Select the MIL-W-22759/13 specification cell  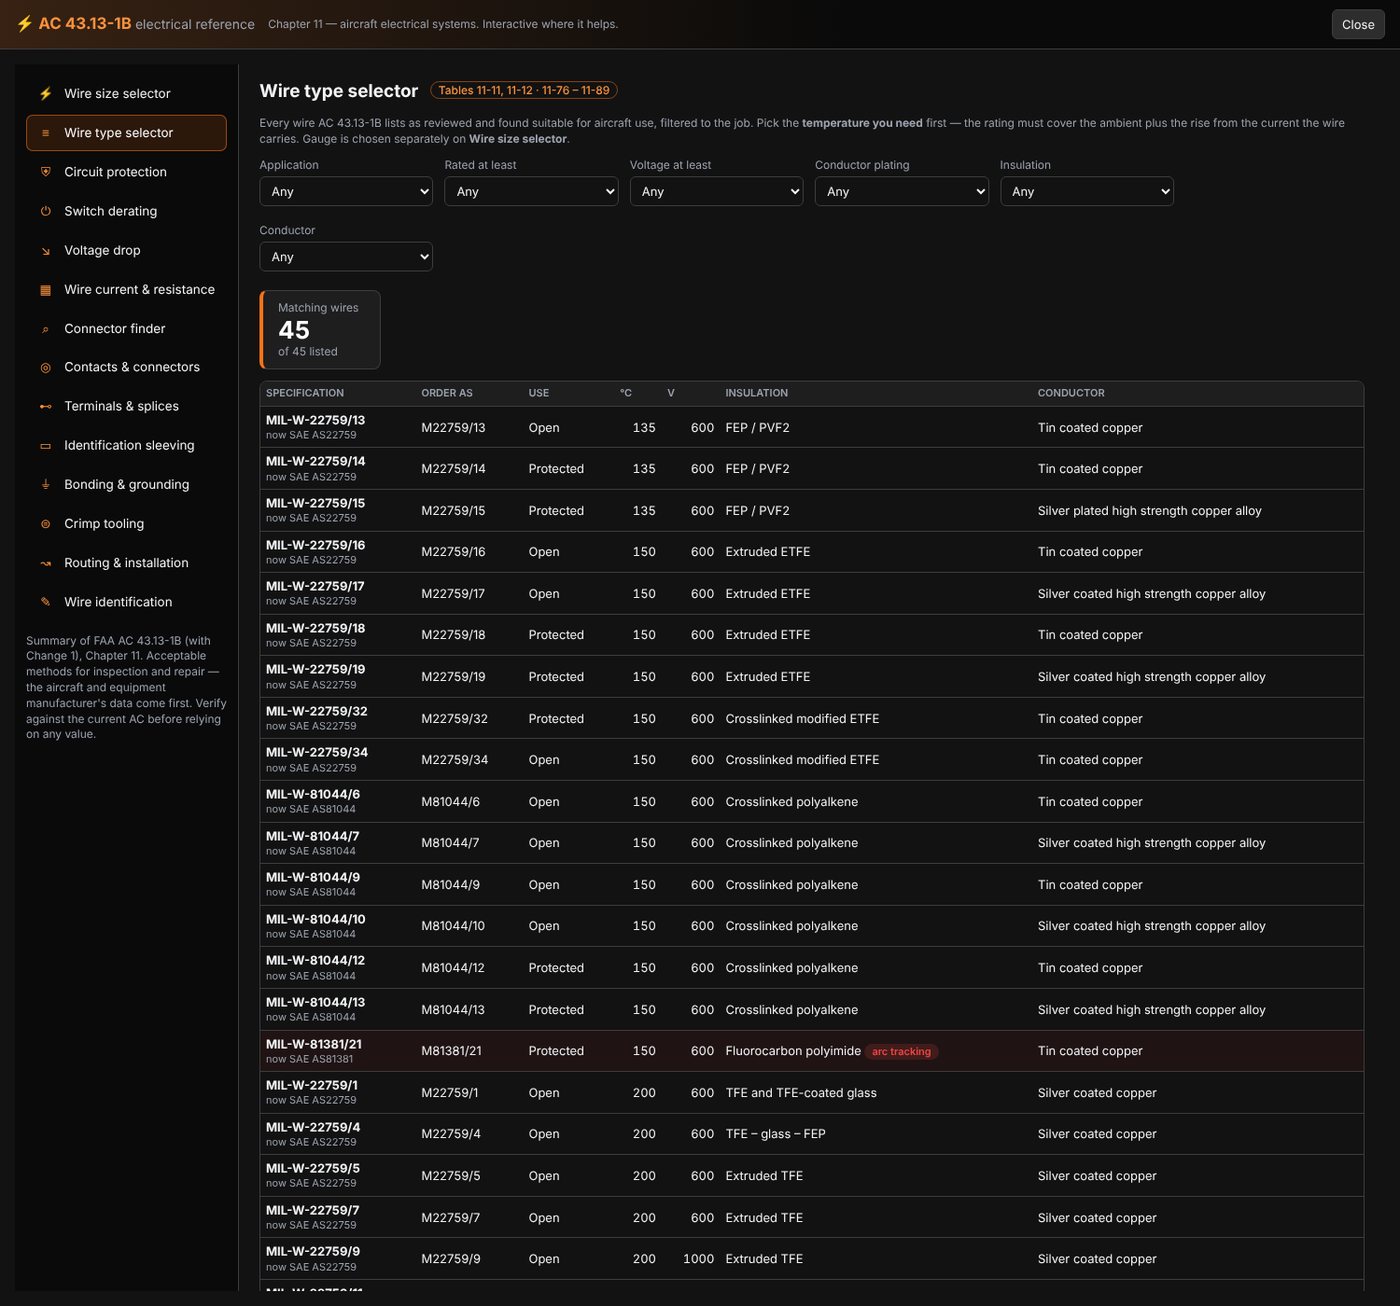click(337, 428)
